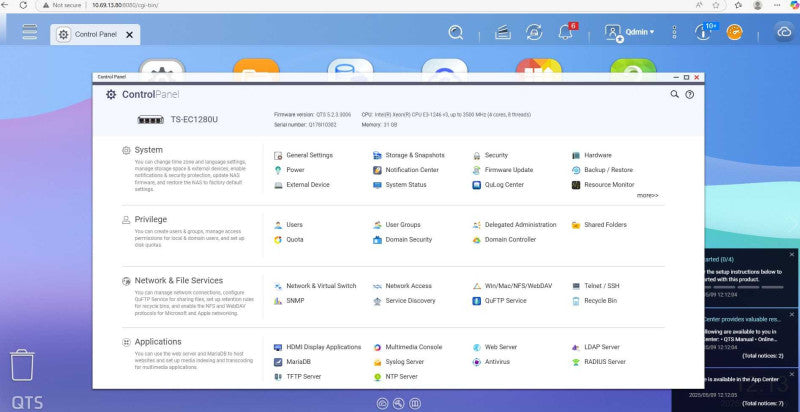Open the QTS main menu hamburger icon
The height and width of the screenshot is (412, 800).
(30, 32)
